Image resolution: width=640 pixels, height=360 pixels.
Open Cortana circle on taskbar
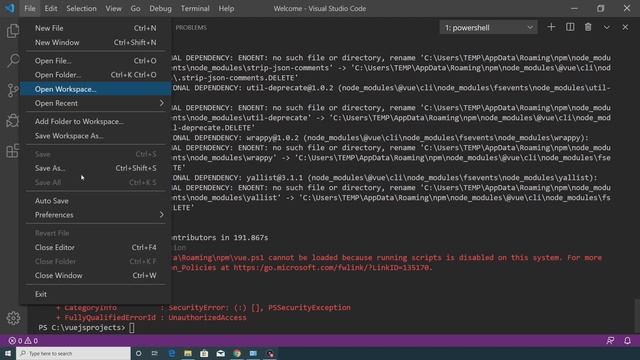tap(138, 353)
